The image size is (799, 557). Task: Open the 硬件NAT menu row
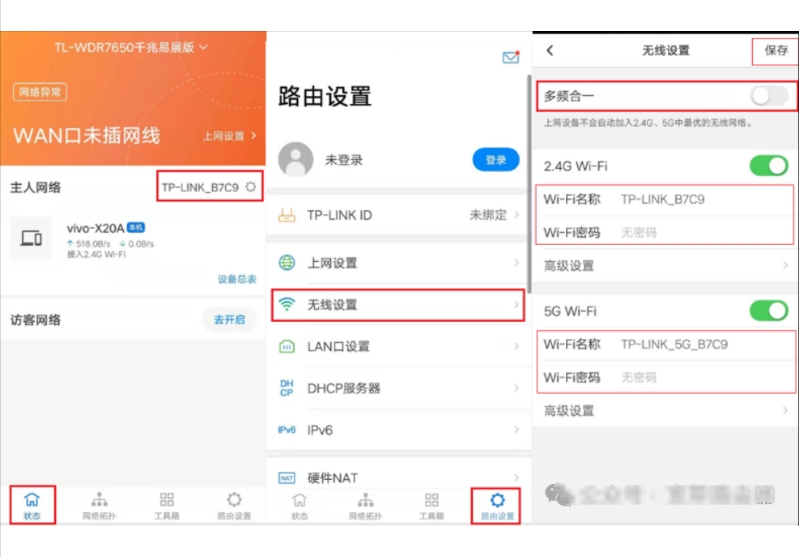398,478
